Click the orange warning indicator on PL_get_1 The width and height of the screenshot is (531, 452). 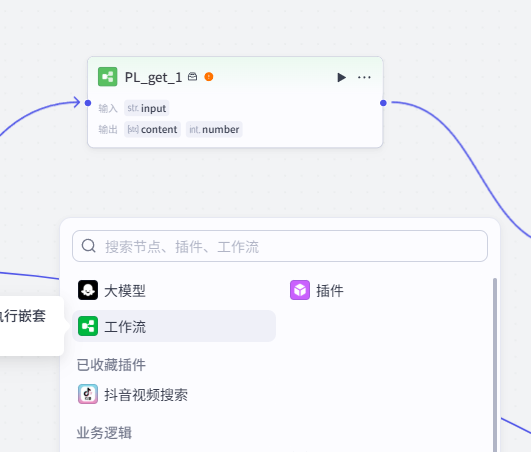[209, 77]
